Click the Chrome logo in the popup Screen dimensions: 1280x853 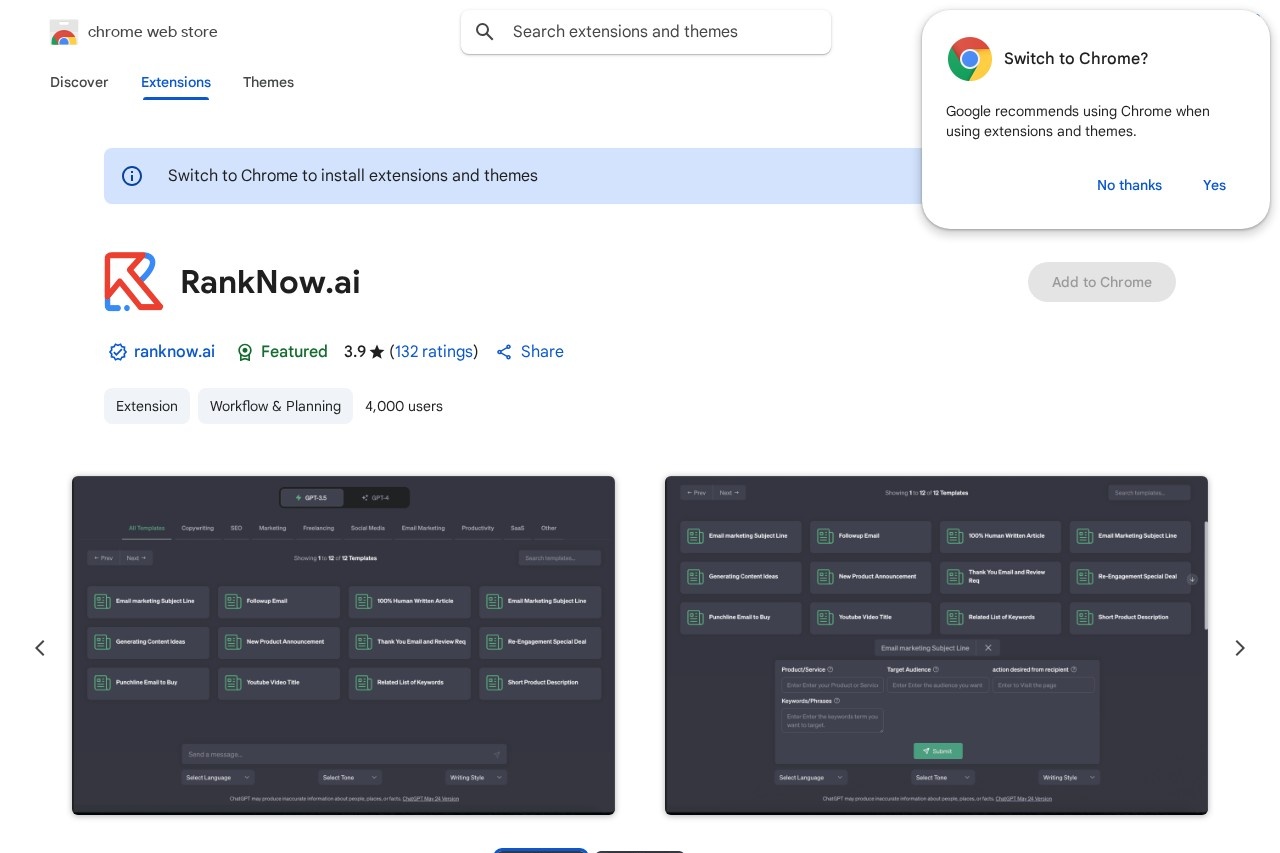[969, 59]
